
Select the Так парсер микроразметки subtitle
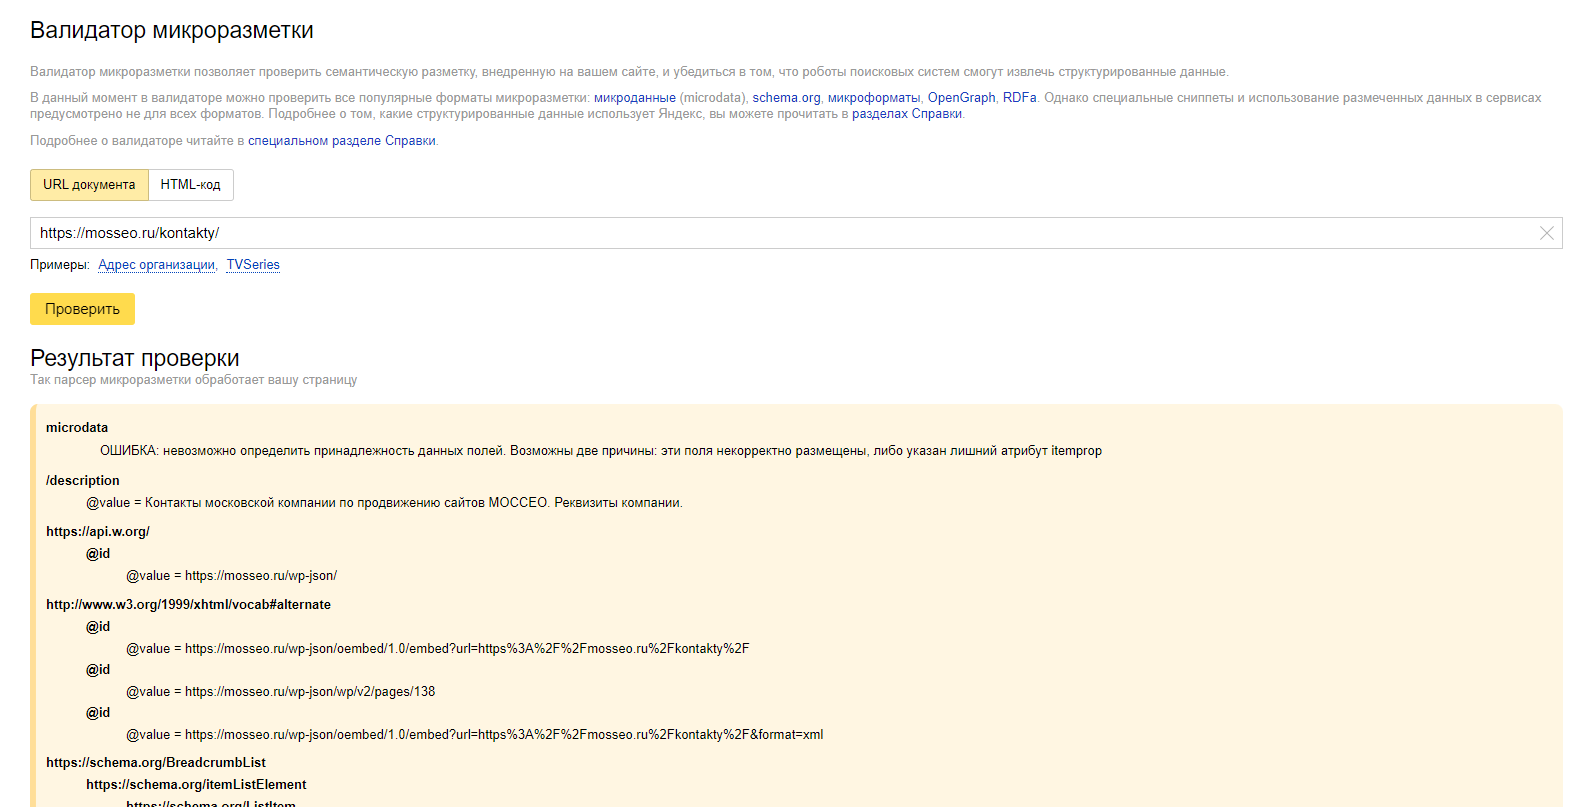[193, 380]
